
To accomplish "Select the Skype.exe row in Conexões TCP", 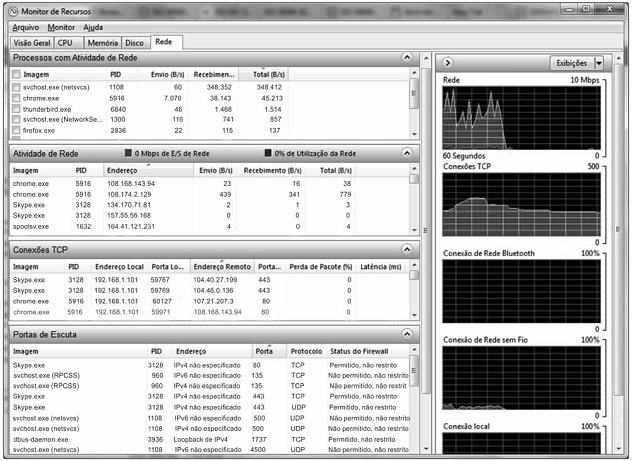I will [x=30, y=280].
